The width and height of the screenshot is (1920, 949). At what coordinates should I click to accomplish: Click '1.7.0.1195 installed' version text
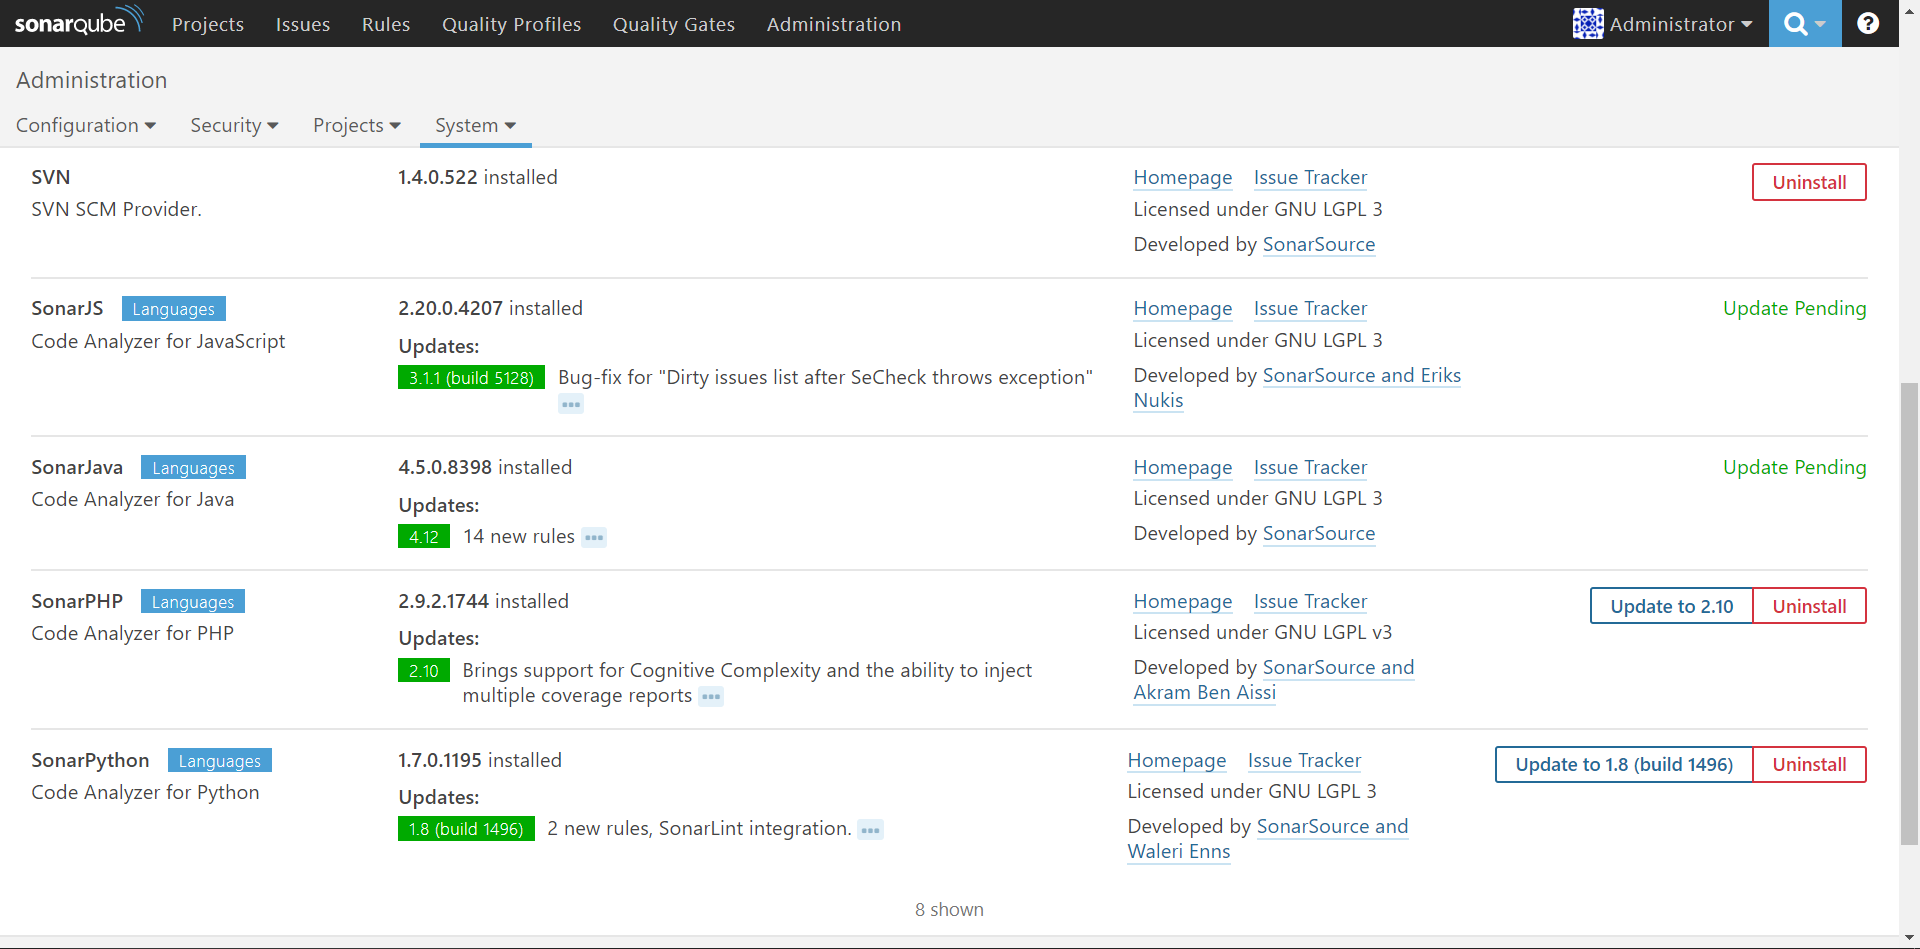point(480,760)
